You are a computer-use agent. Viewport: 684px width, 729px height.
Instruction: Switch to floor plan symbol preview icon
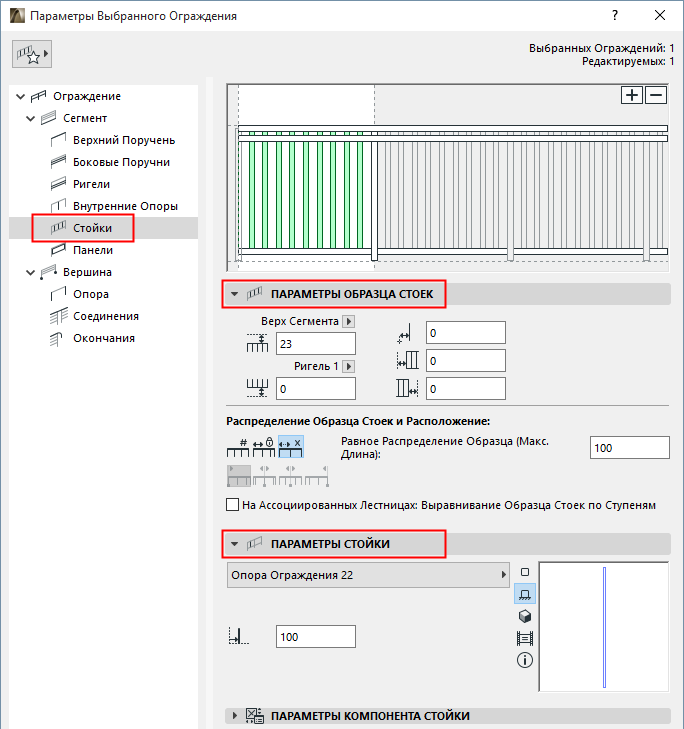(525, 572)
